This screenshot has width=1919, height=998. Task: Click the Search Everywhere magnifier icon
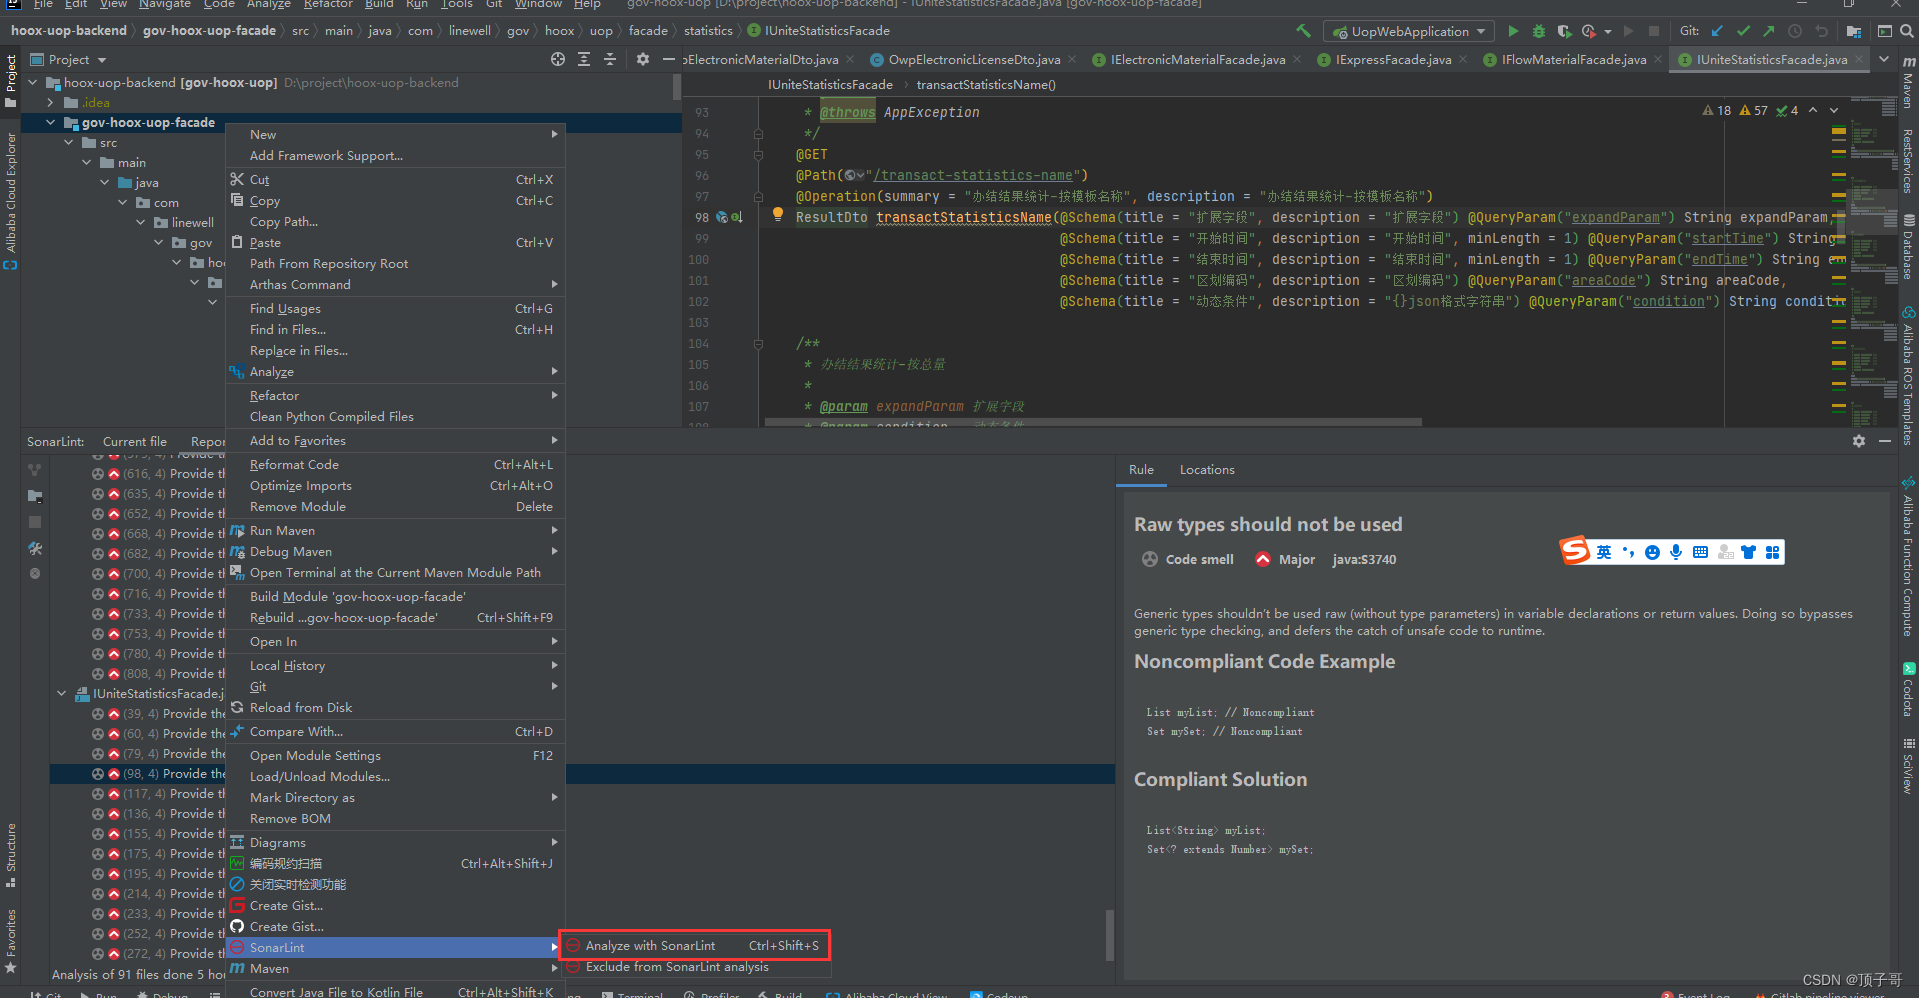pyautogui.click(x=1906, y=31)
